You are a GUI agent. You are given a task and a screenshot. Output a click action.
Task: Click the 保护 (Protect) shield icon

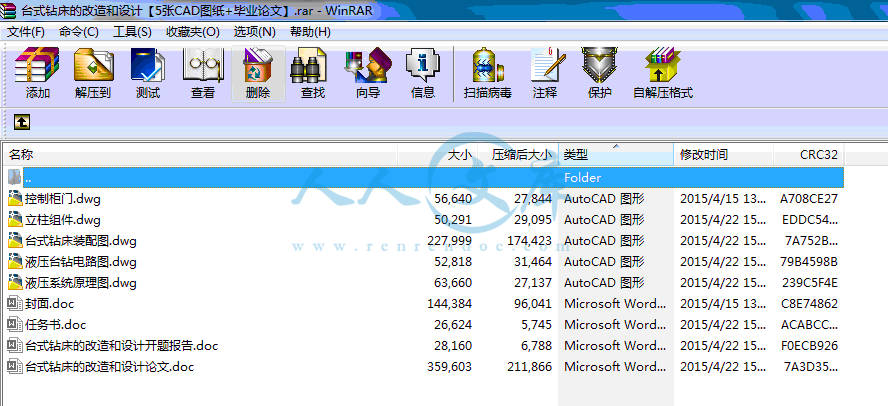[599, 65]
